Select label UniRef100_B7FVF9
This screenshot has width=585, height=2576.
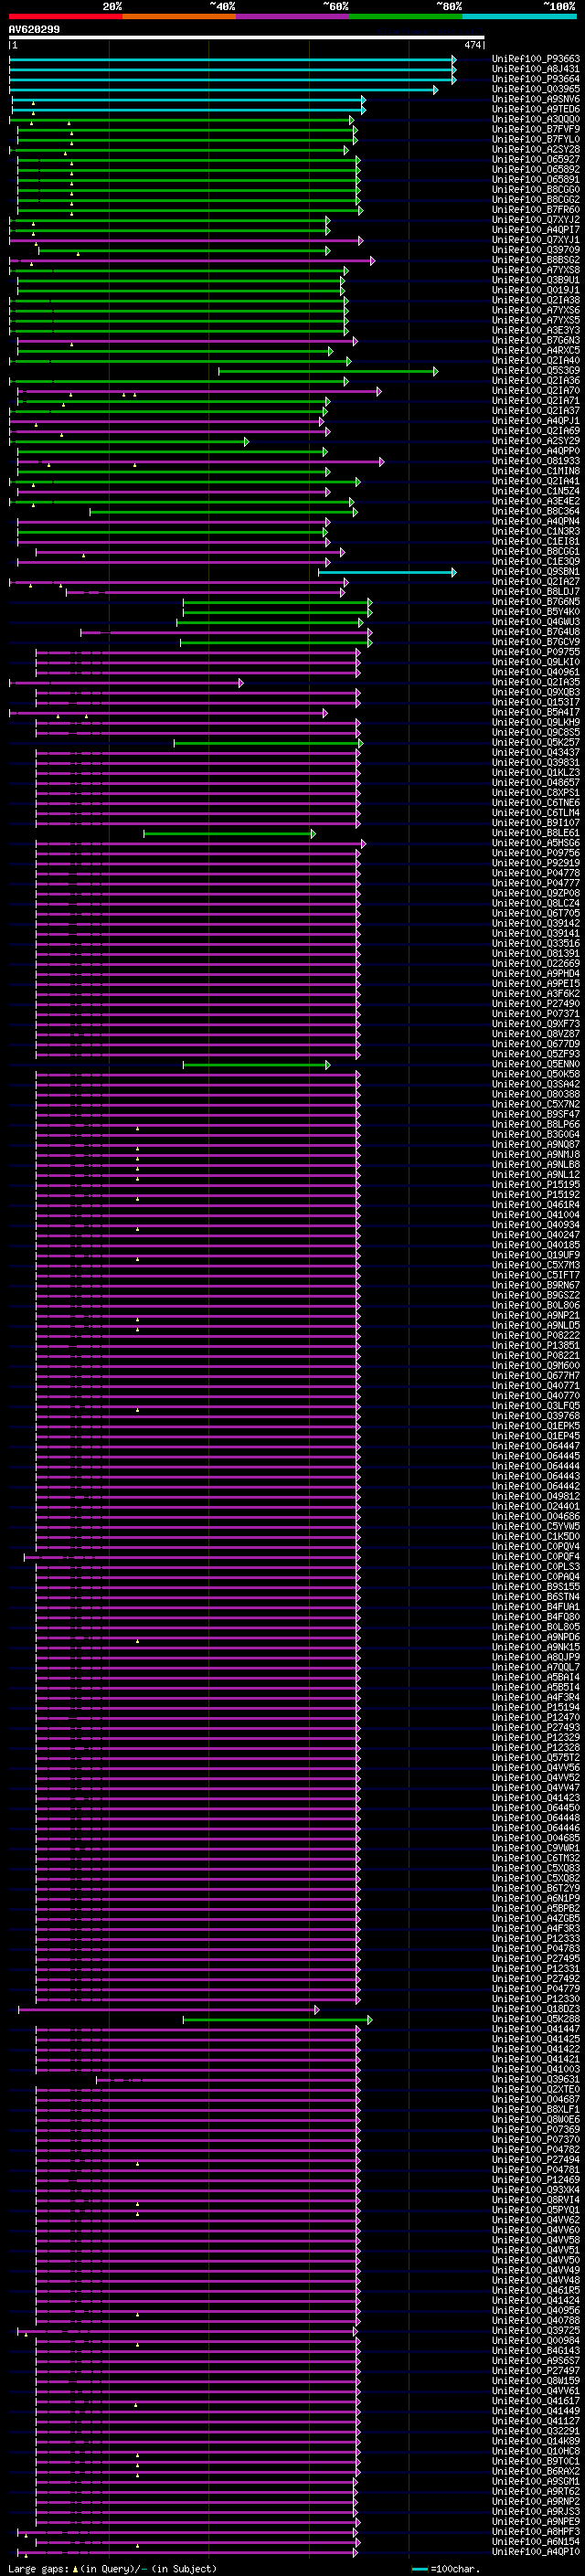click(x=536, y=129)
